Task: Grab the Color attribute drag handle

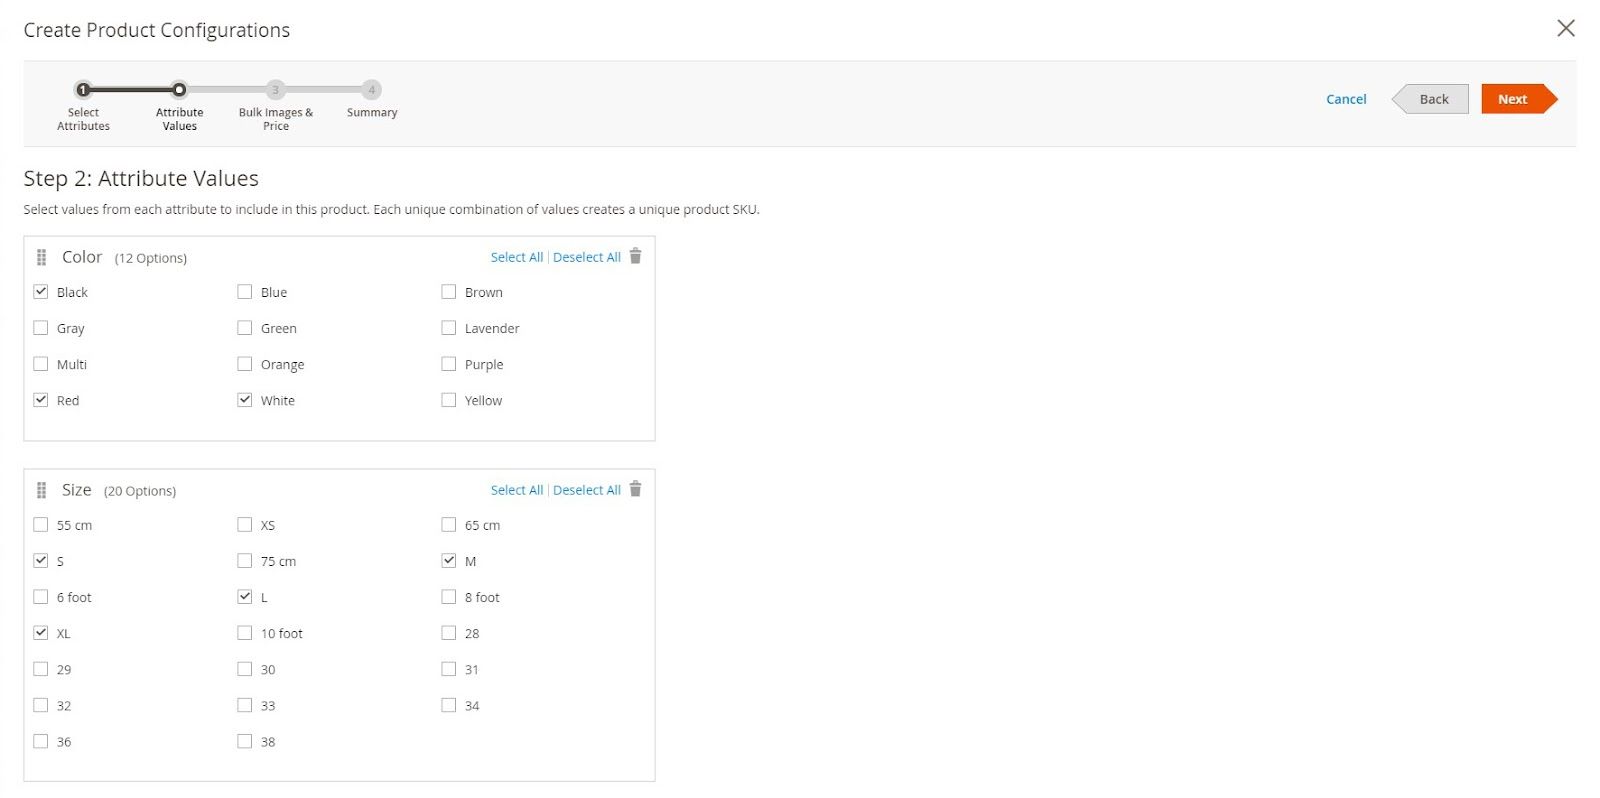Action: tap(41, 258)
